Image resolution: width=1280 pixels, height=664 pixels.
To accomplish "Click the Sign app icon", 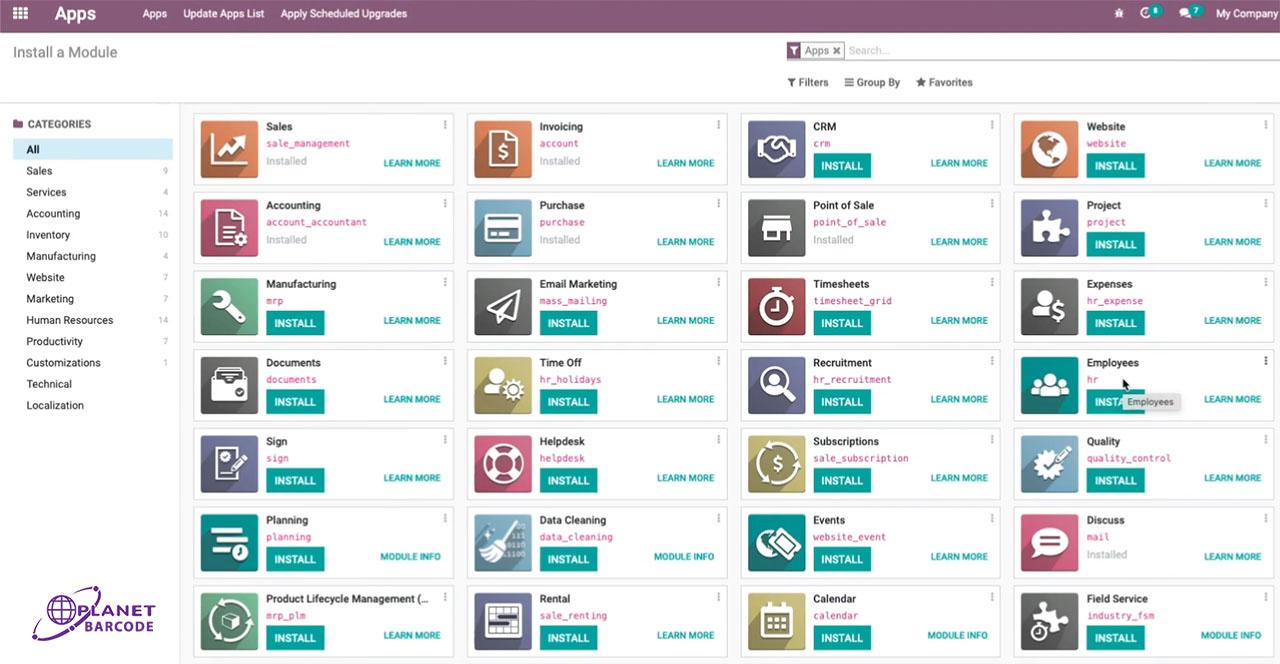I will (x=229, y=464).
